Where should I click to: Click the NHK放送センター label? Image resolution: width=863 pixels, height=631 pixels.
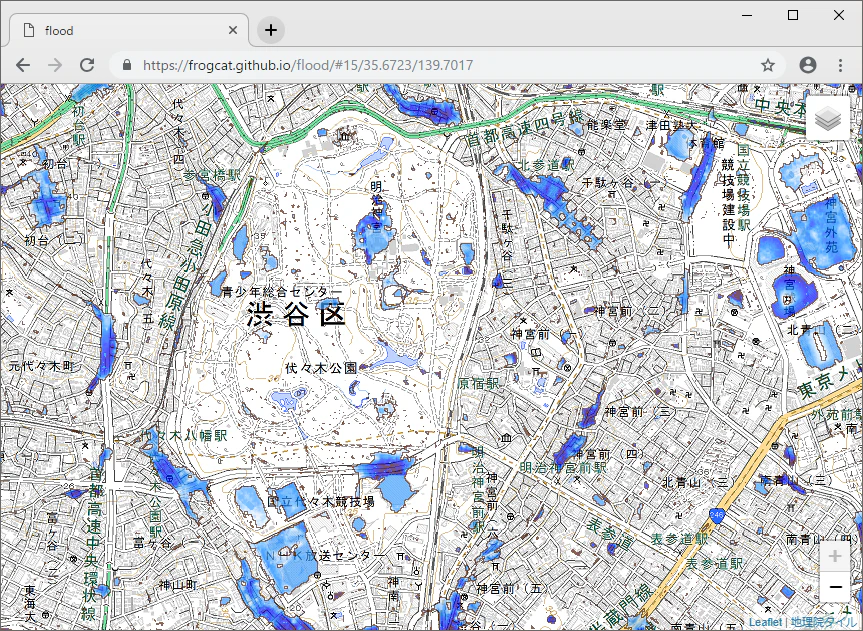[x=326, y=556]
